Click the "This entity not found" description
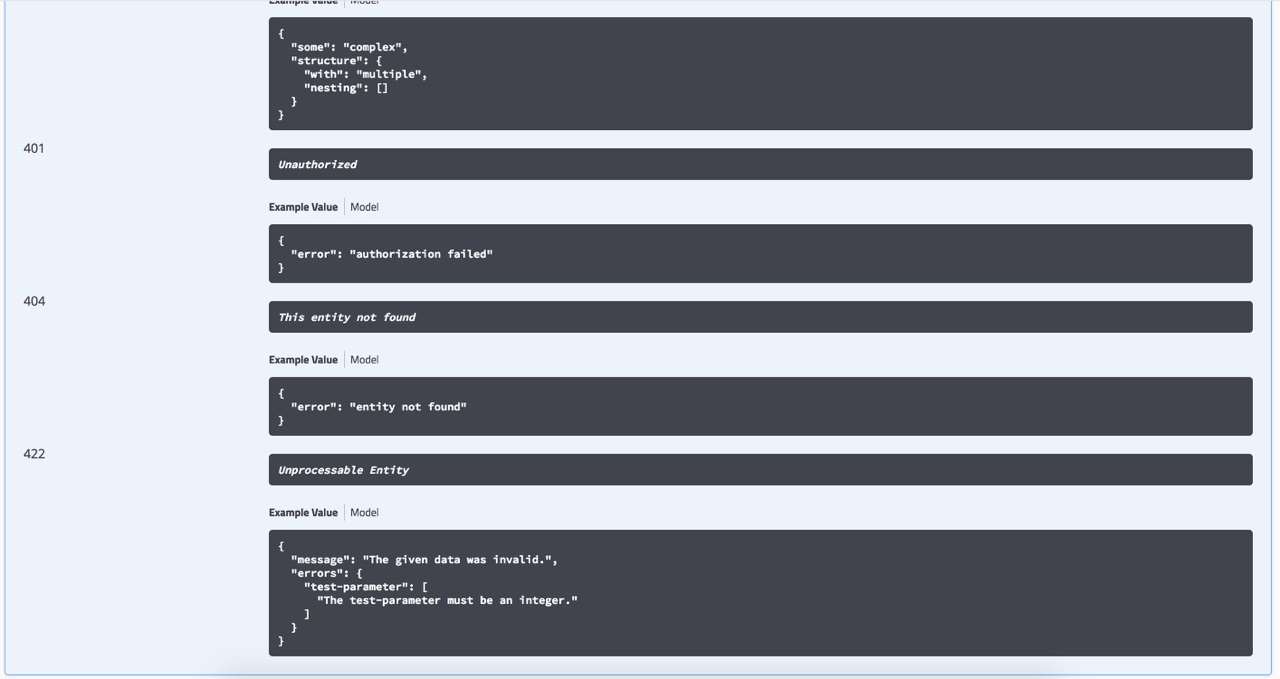The height and width of the screenshot is (679, 1280). coord(347,318)
